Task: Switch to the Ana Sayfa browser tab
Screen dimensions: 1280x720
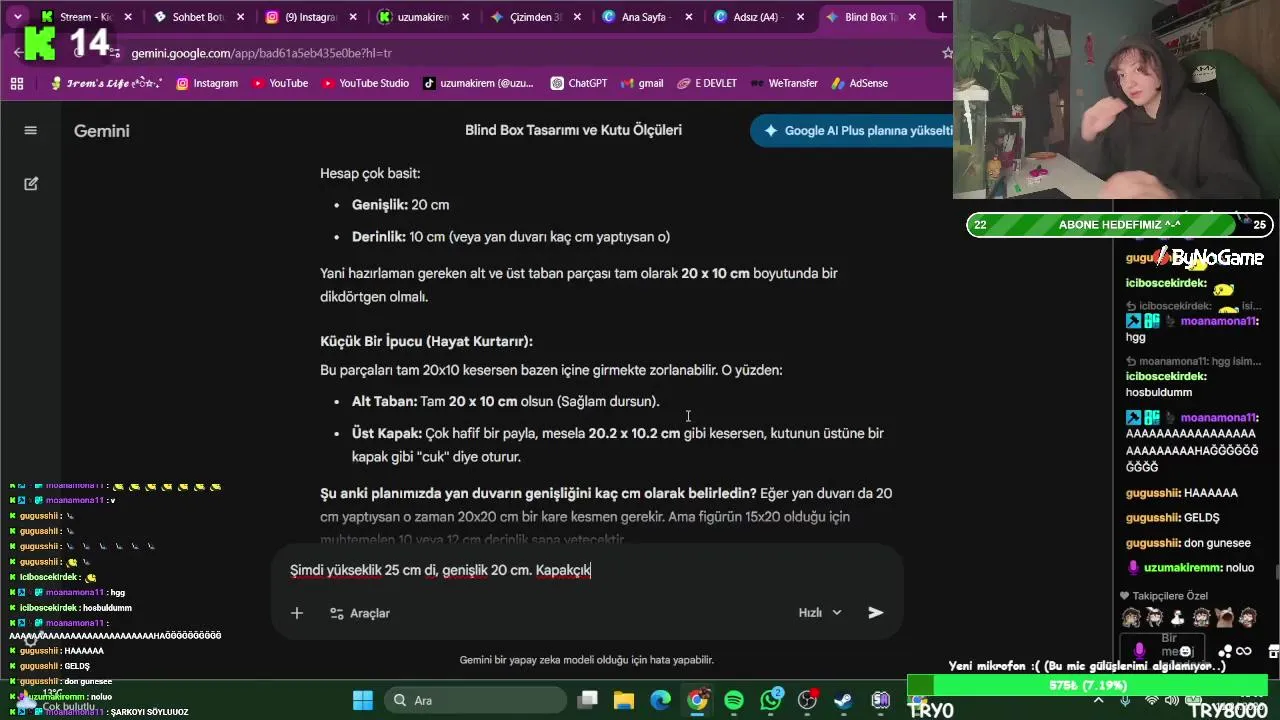Action: [647, 17]
